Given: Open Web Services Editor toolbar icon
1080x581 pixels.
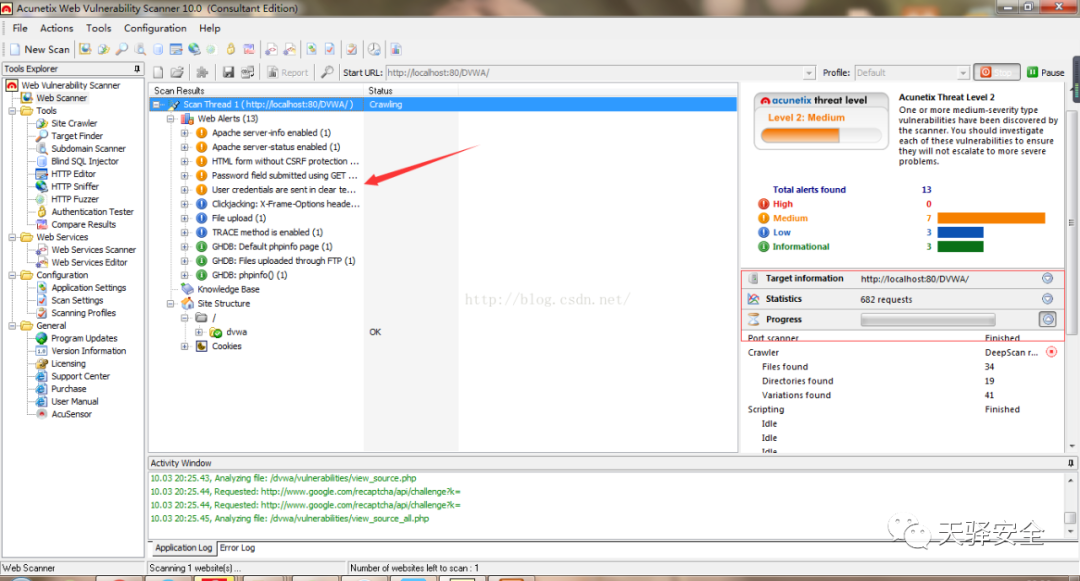Looking at the screenshot, I should (289, 49).
